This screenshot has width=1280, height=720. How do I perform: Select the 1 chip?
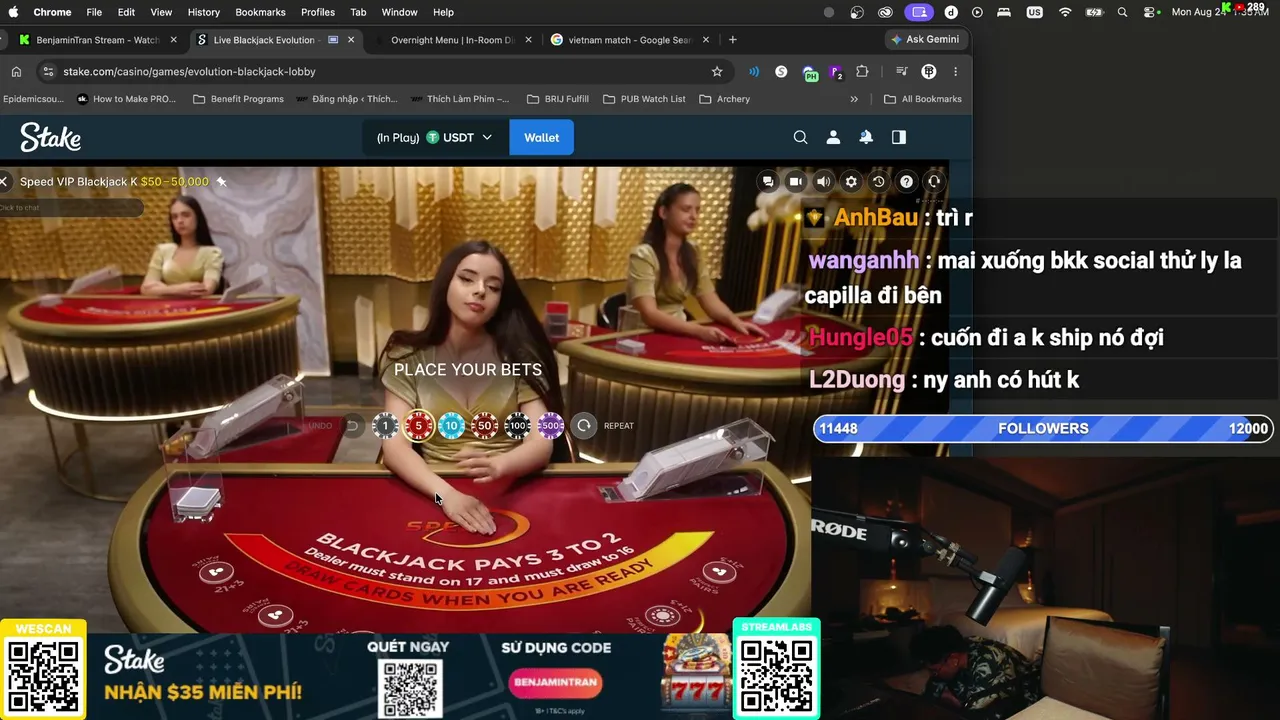[386, 426]
